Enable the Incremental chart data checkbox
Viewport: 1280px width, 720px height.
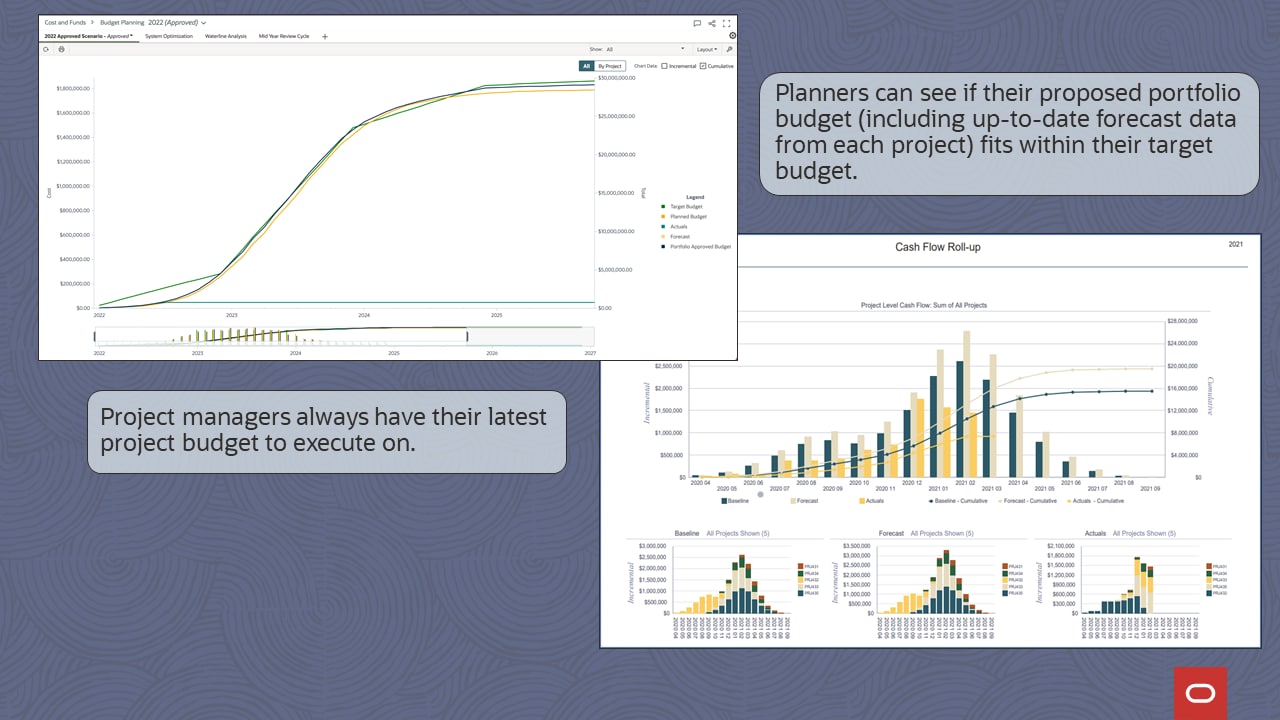(665, 66)
